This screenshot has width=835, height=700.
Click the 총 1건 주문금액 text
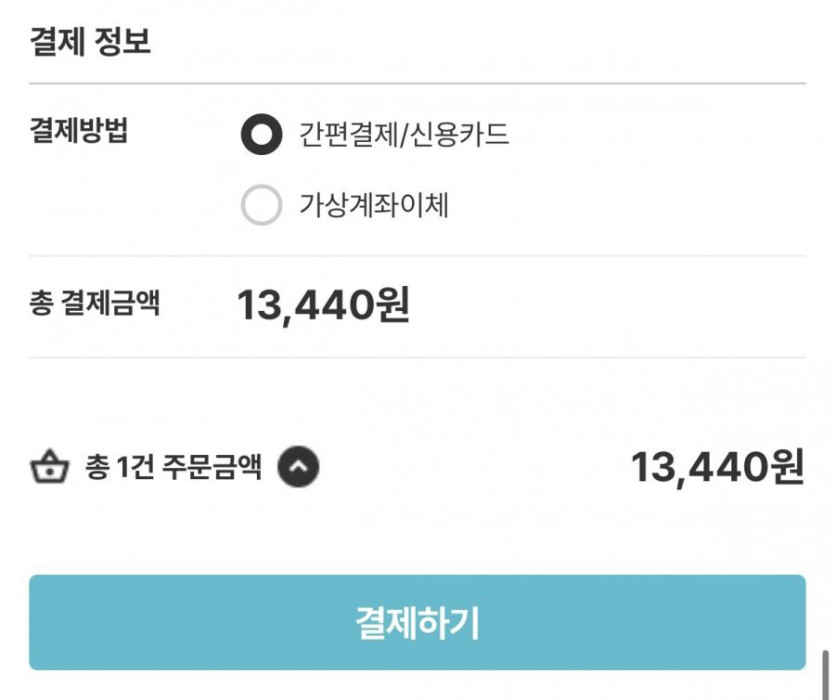174,467
